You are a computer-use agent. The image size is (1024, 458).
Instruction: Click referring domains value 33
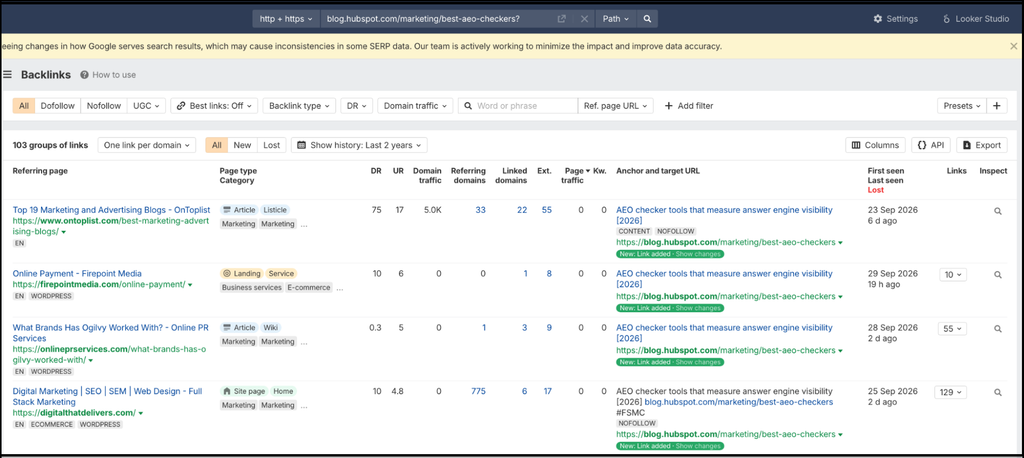click(x=481, y=210)
